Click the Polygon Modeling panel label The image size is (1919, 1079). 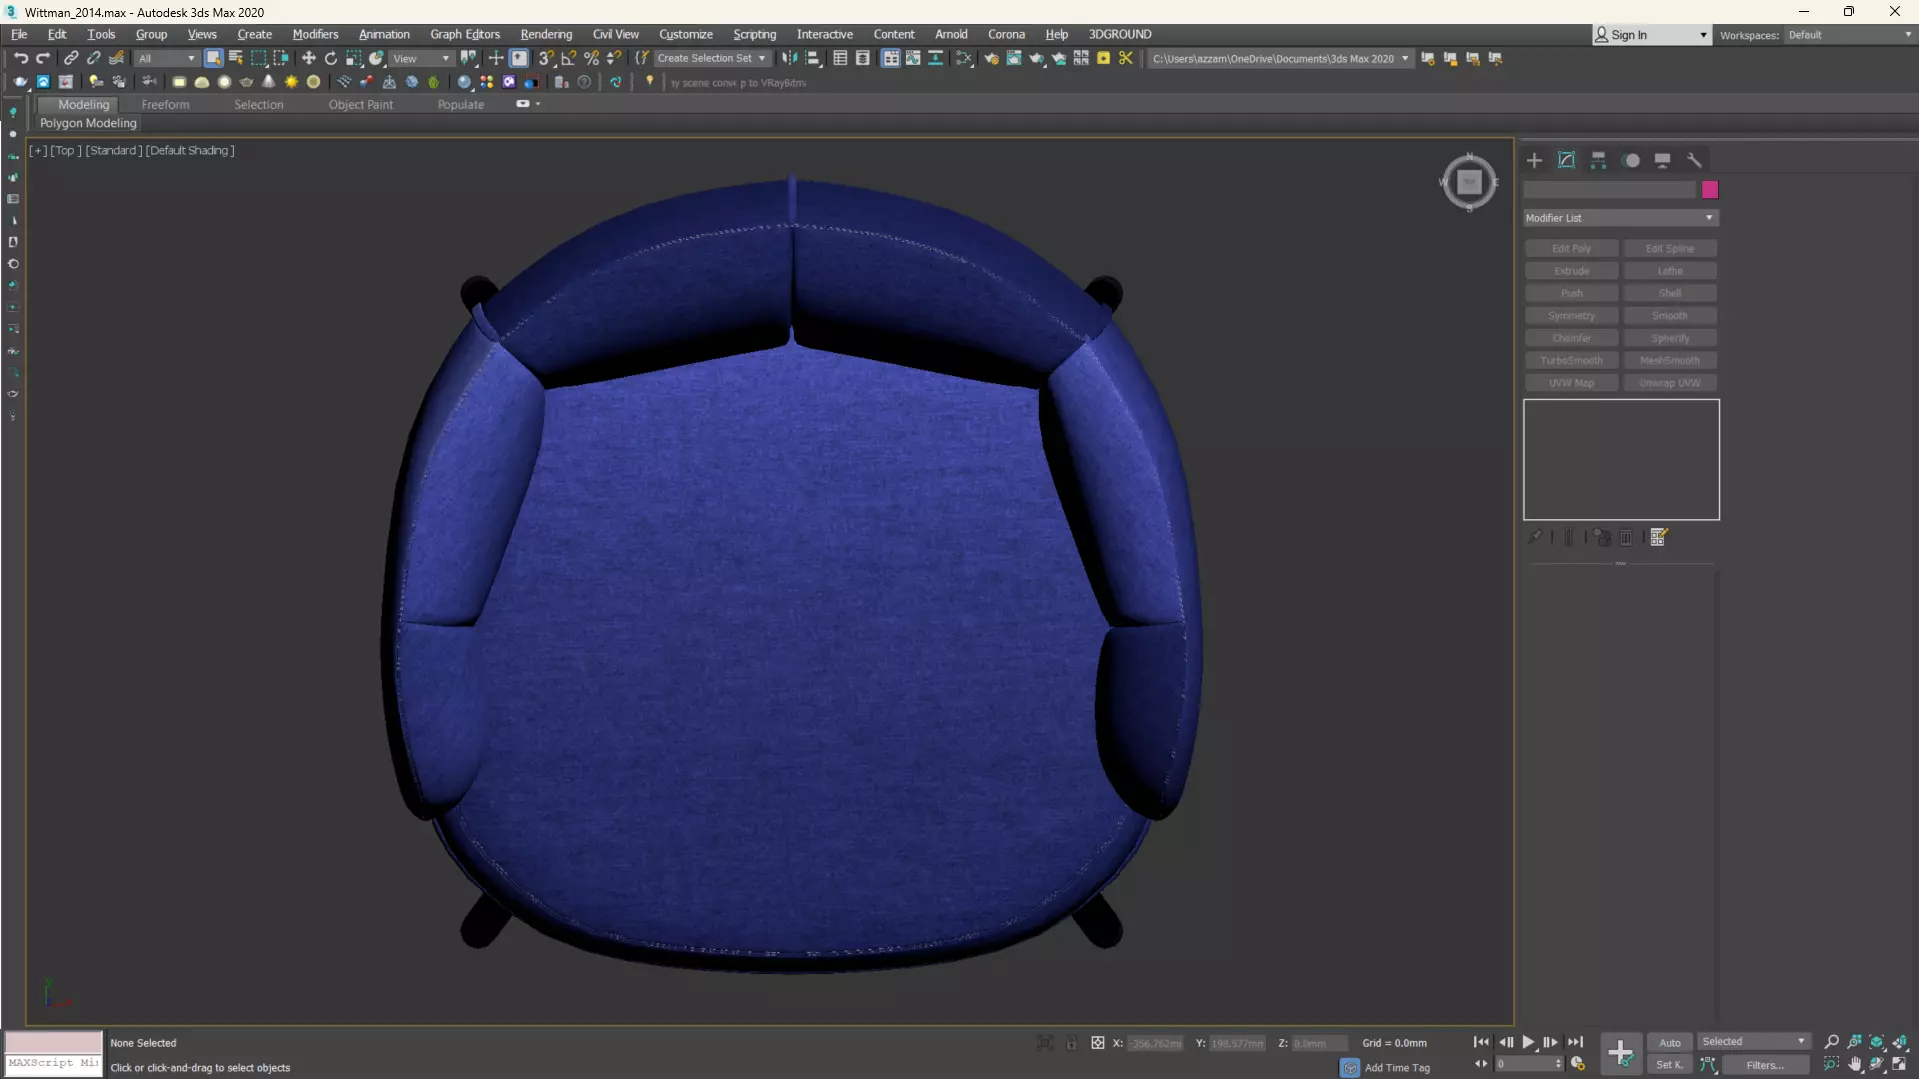(x=88, y=123)
